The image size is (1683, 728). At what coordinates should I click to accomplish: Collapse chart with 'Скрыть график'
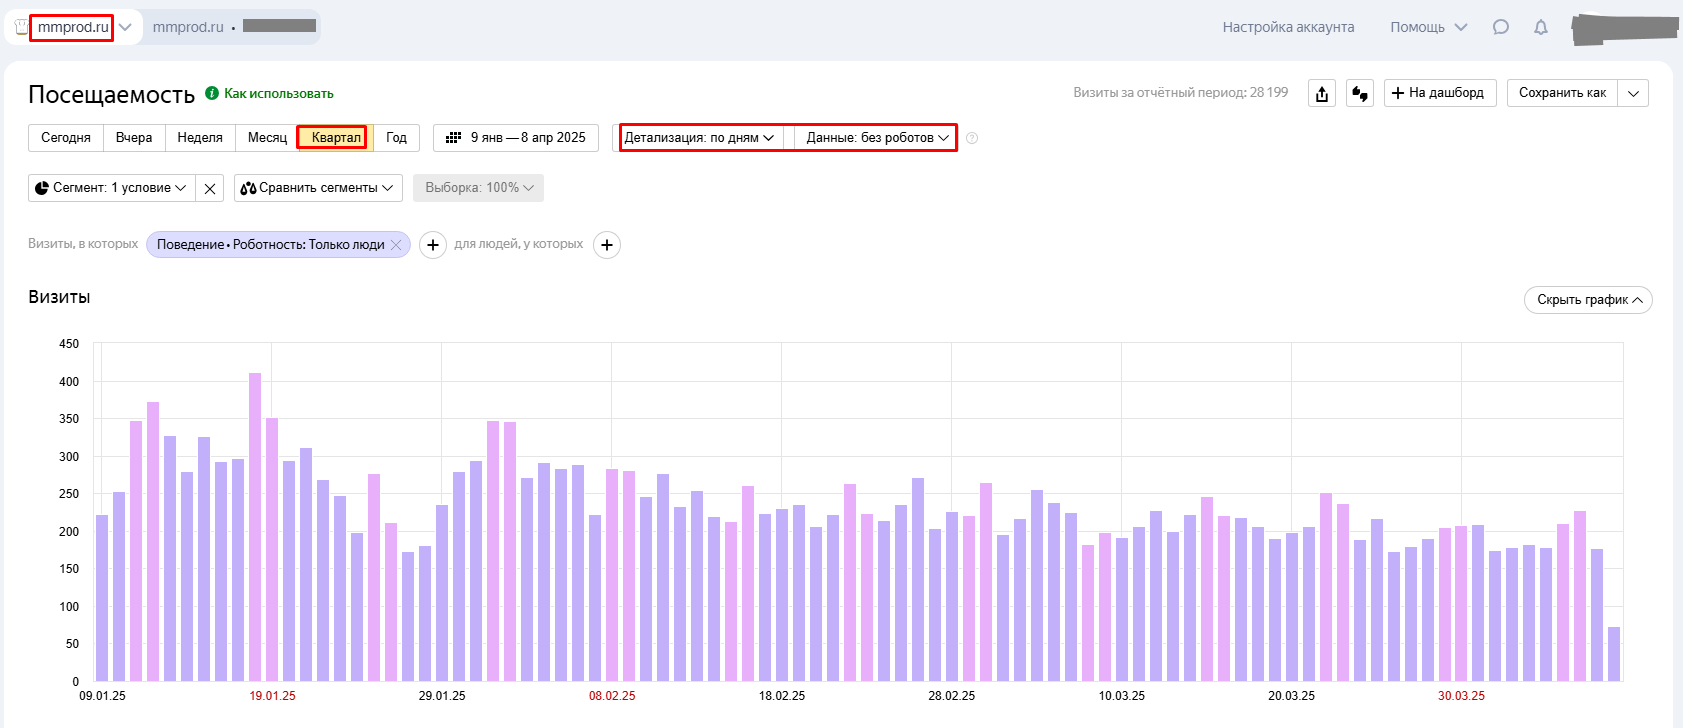[x=1588, y=300]
